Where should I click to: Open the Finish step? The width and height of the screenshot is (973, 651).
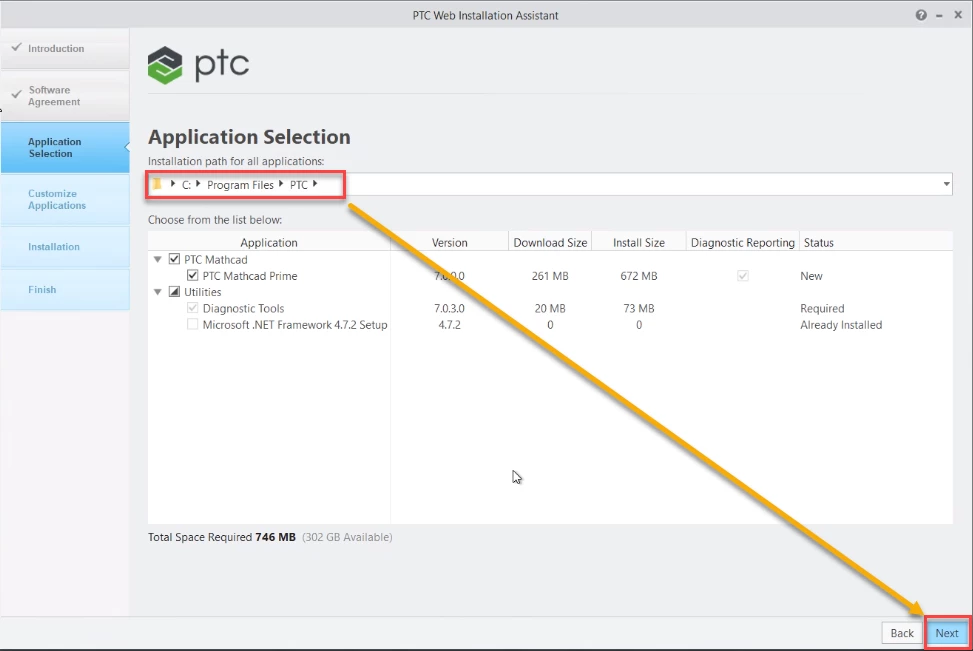click(x=65, y=289)
